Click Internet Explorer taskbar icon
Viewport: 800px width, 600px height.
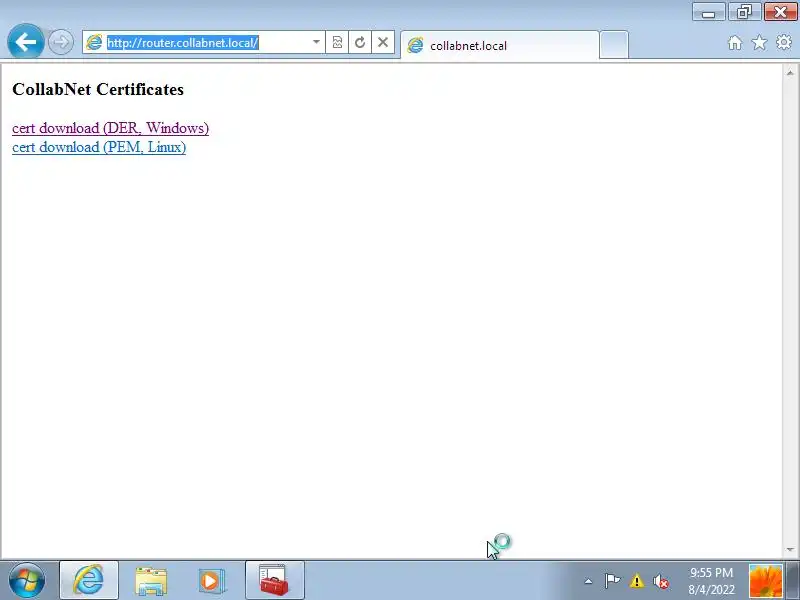89,580
